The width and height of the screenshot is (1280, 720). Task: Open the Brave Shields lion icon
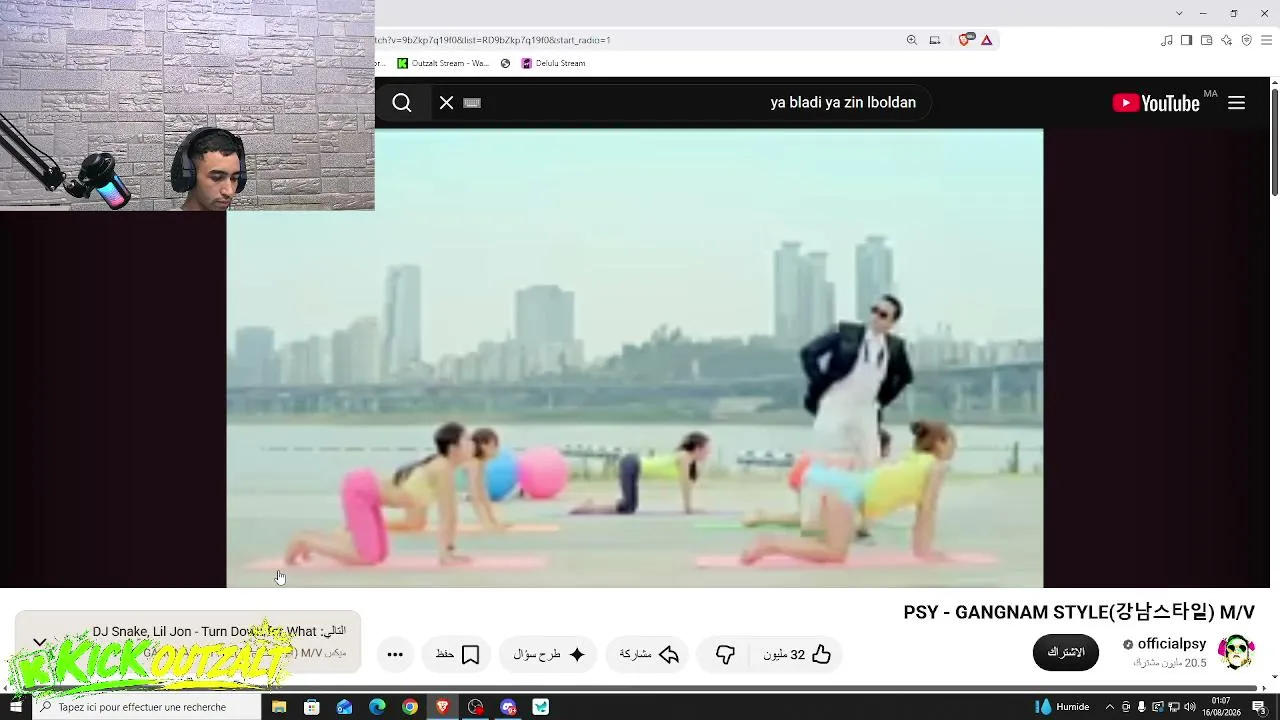965,40
